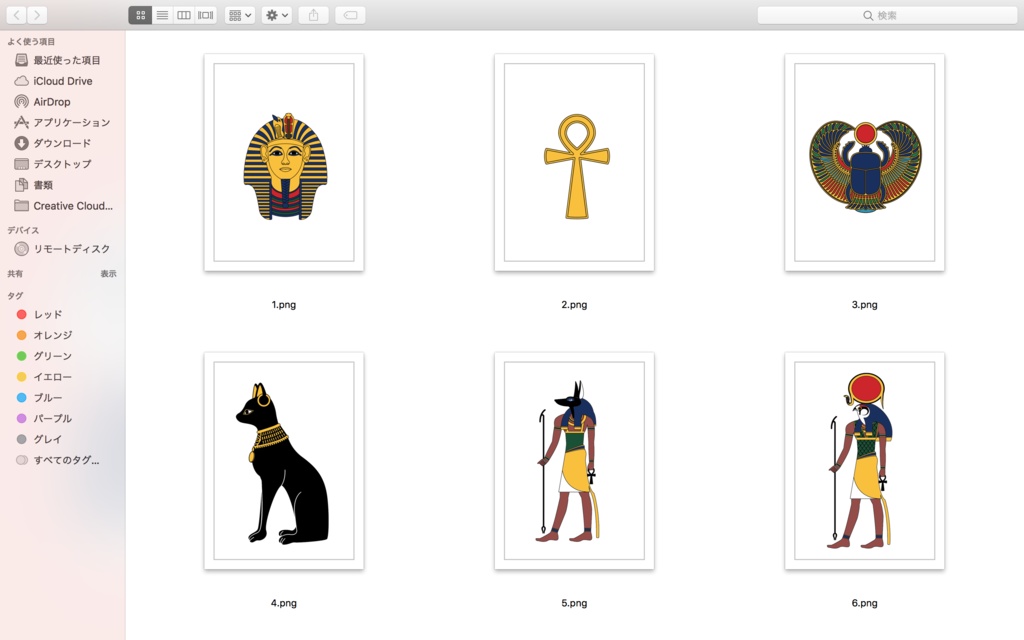Image resolution: width=1024 pixels, height=640 pixels.
Task: Select the pharaoh mask thumbnail 1.png
Action: point(284,163)
